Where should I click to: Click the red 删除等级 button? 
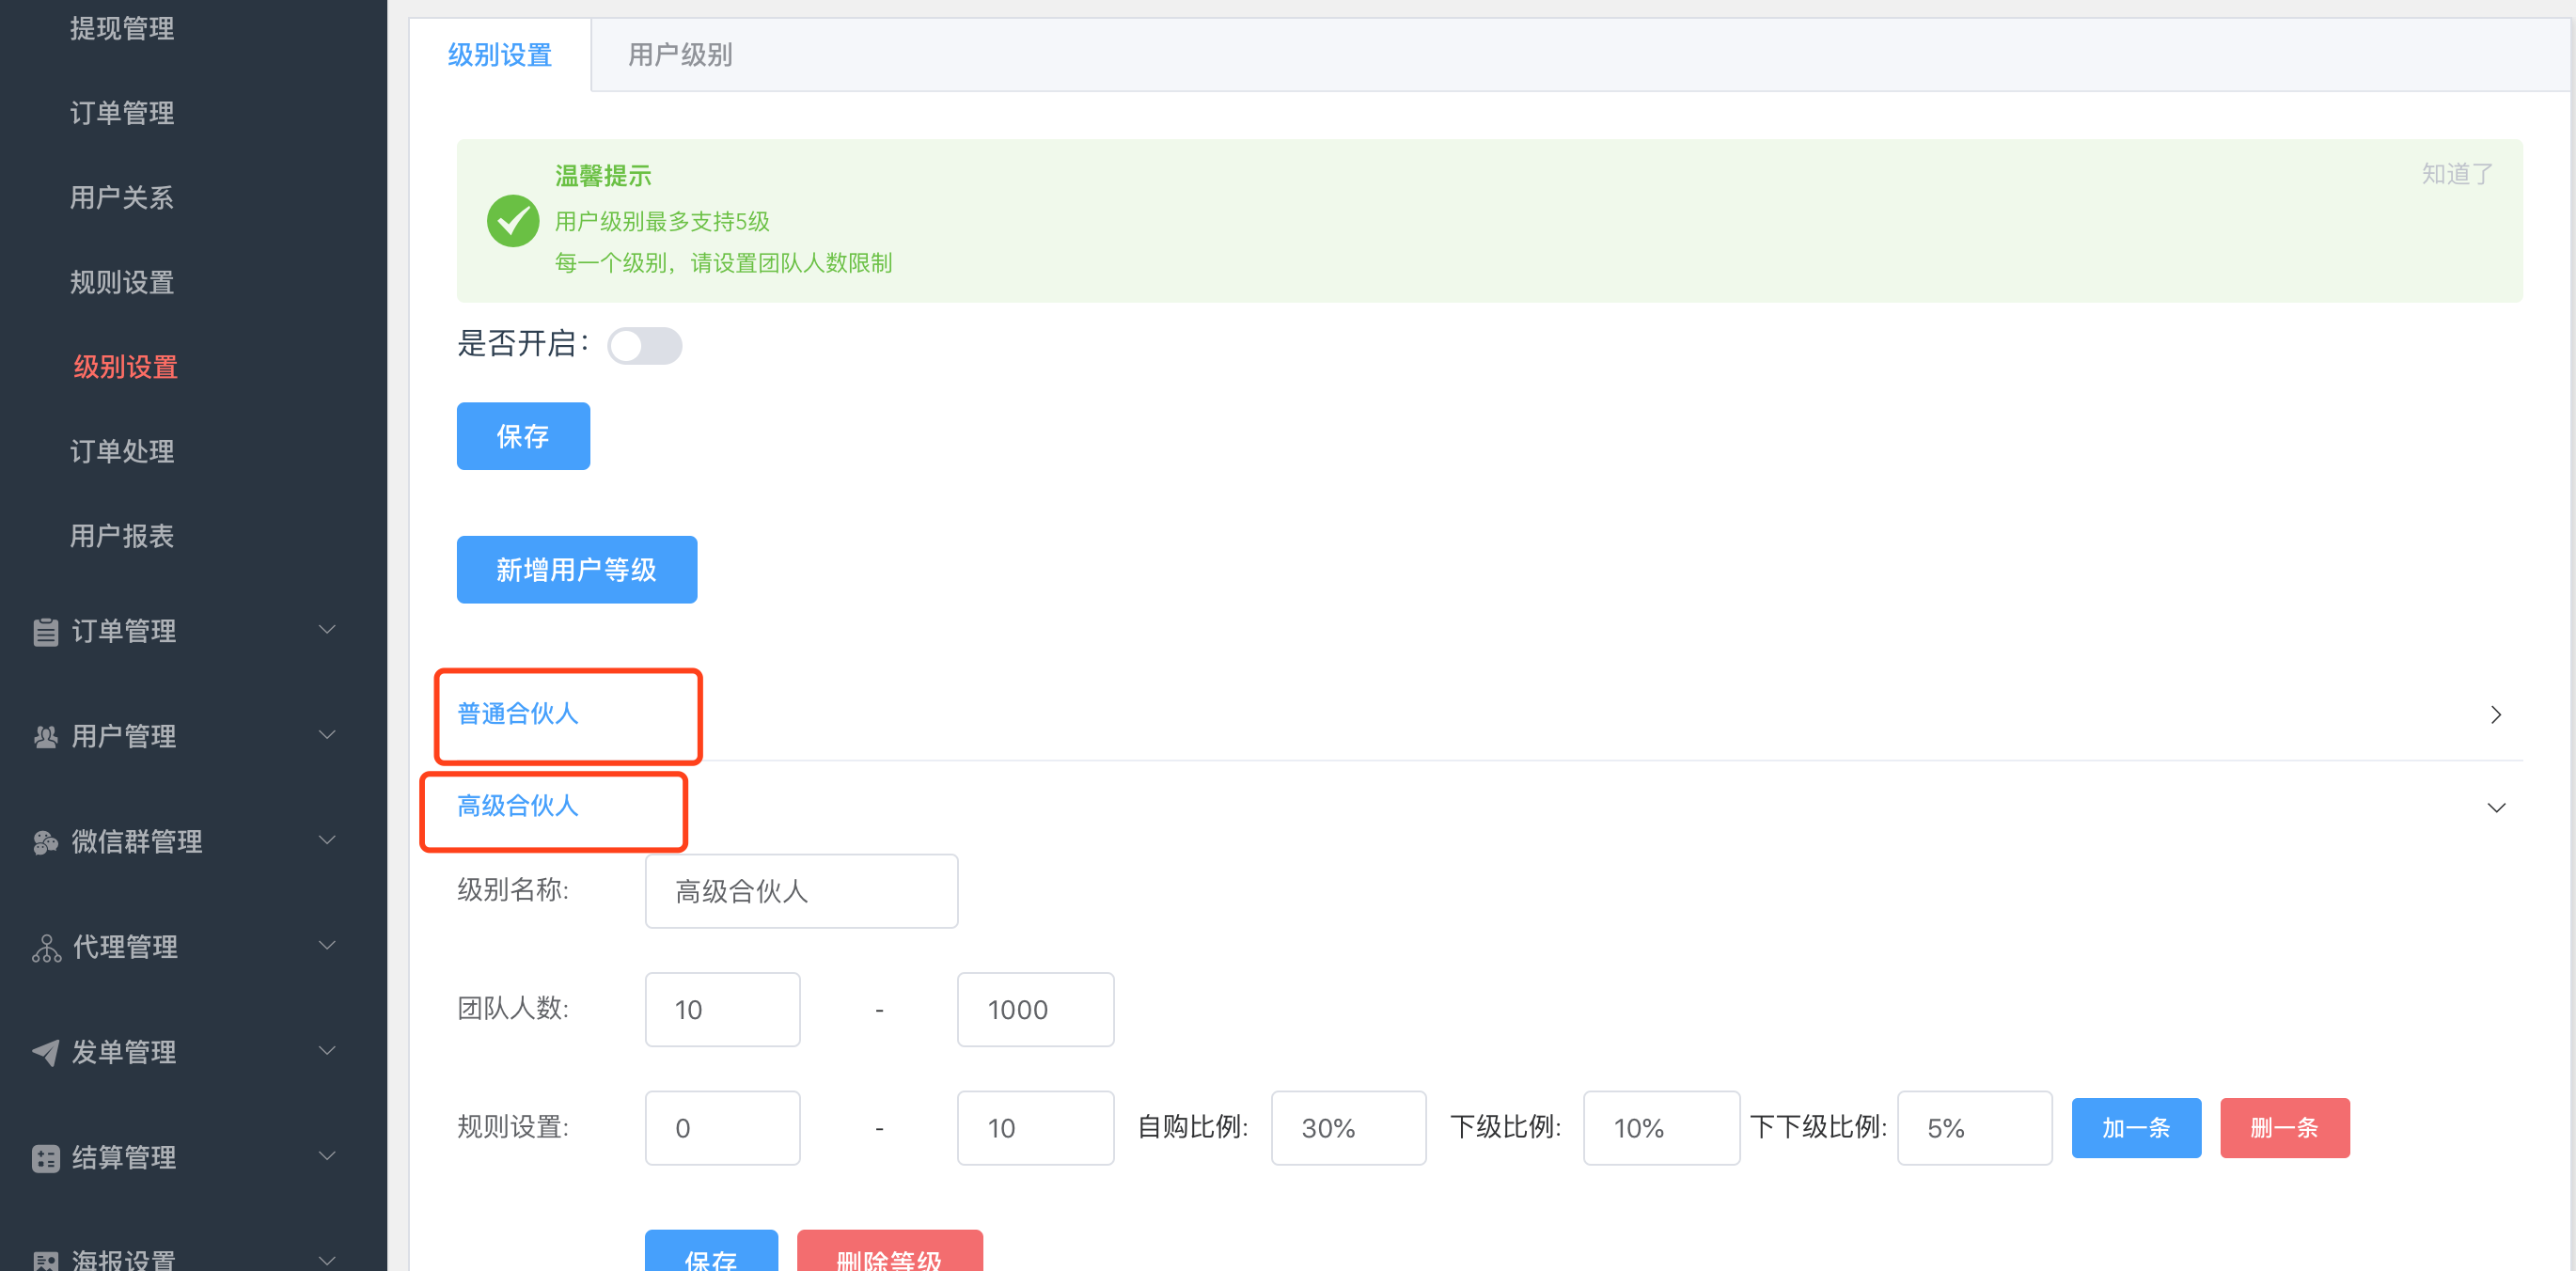coord(889,1252)
